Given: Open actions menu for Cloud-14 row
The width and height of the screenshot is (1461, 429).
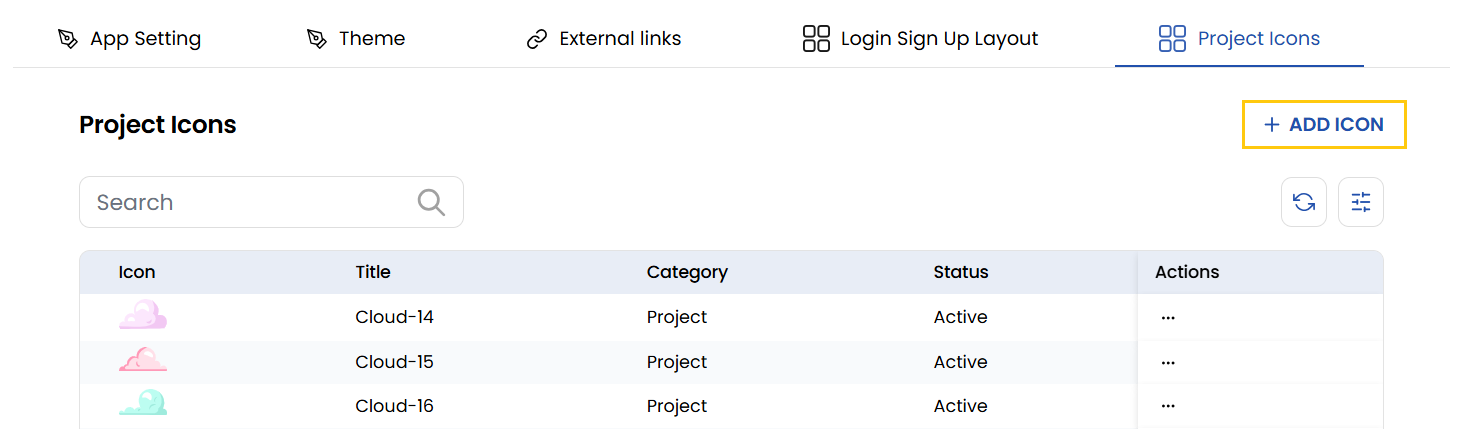Looking at the screenshot, I should click(x=1167, y=317).
